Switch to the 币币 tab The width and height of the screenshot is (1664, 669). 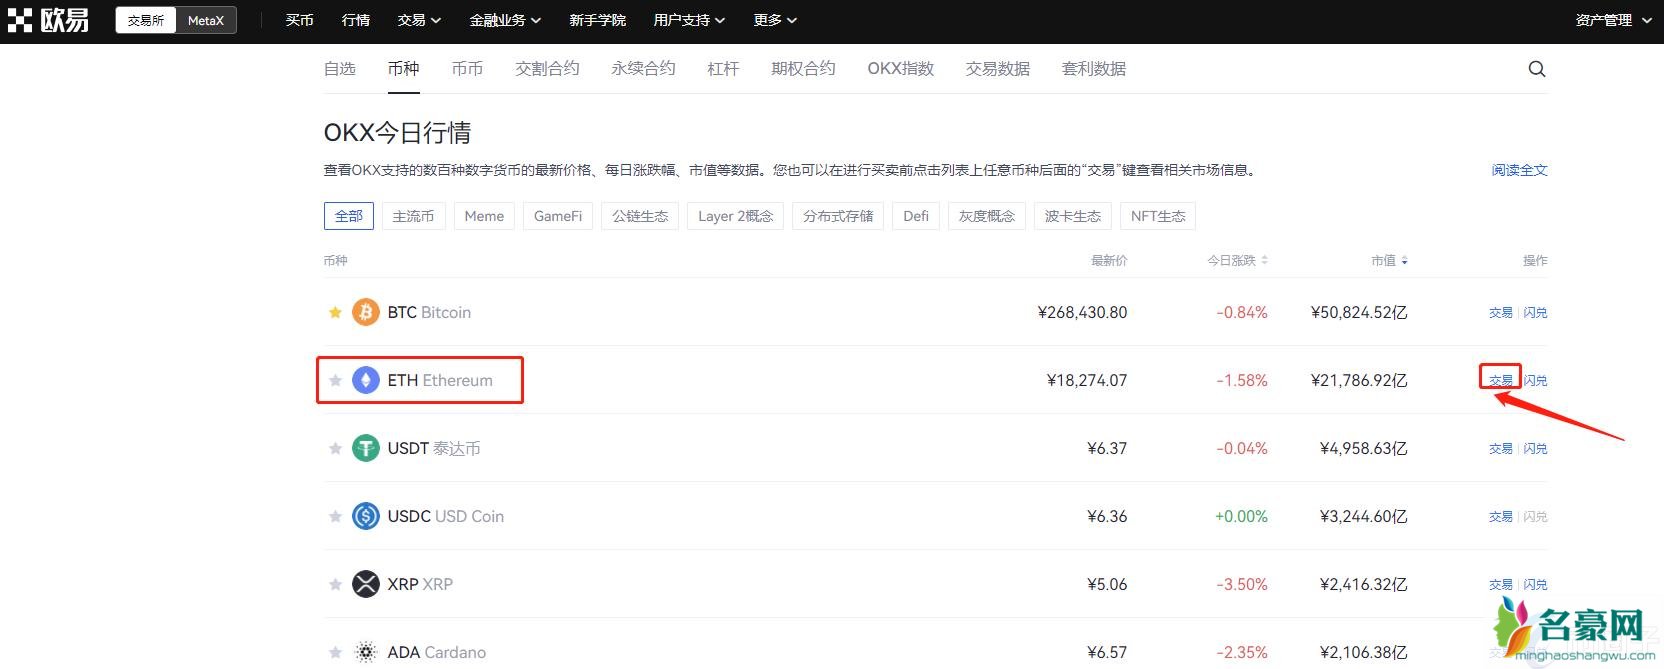click(467, 69)
